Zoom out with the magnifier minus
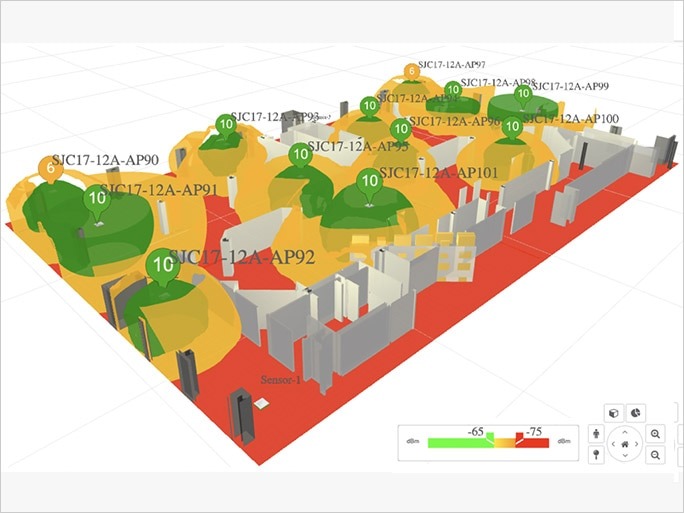Image resolution: width=684 pixels, height=513 pixels. (655, 455)
